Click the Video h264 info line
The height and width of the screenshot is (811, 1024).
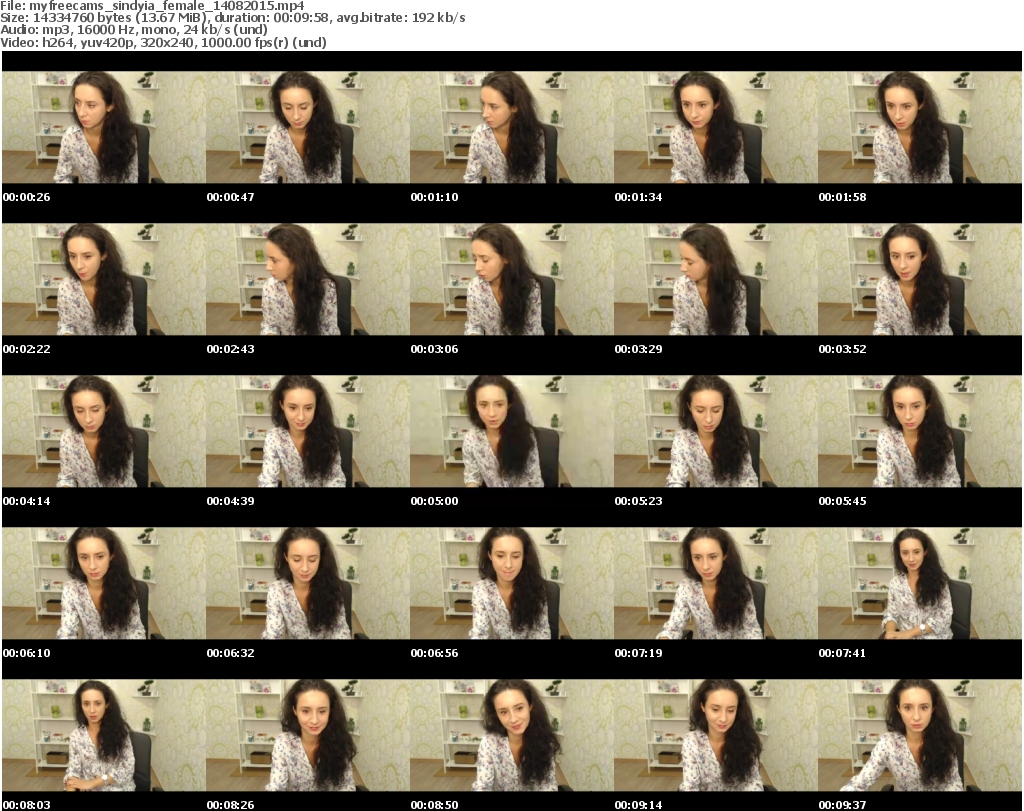163,42
